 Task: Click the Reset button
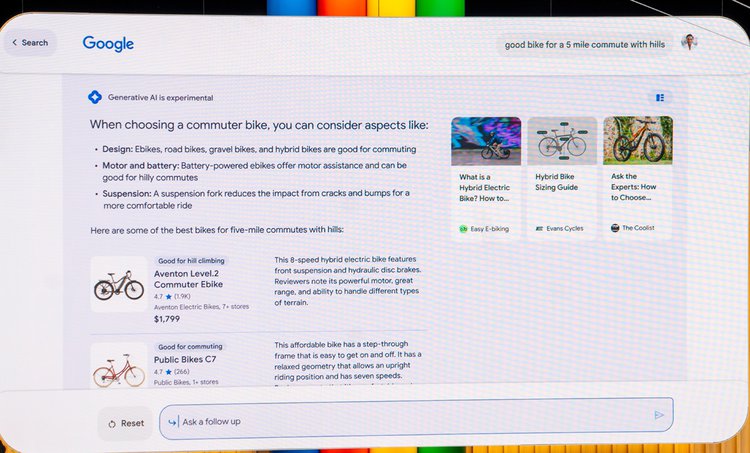click(x=126, y=423)
